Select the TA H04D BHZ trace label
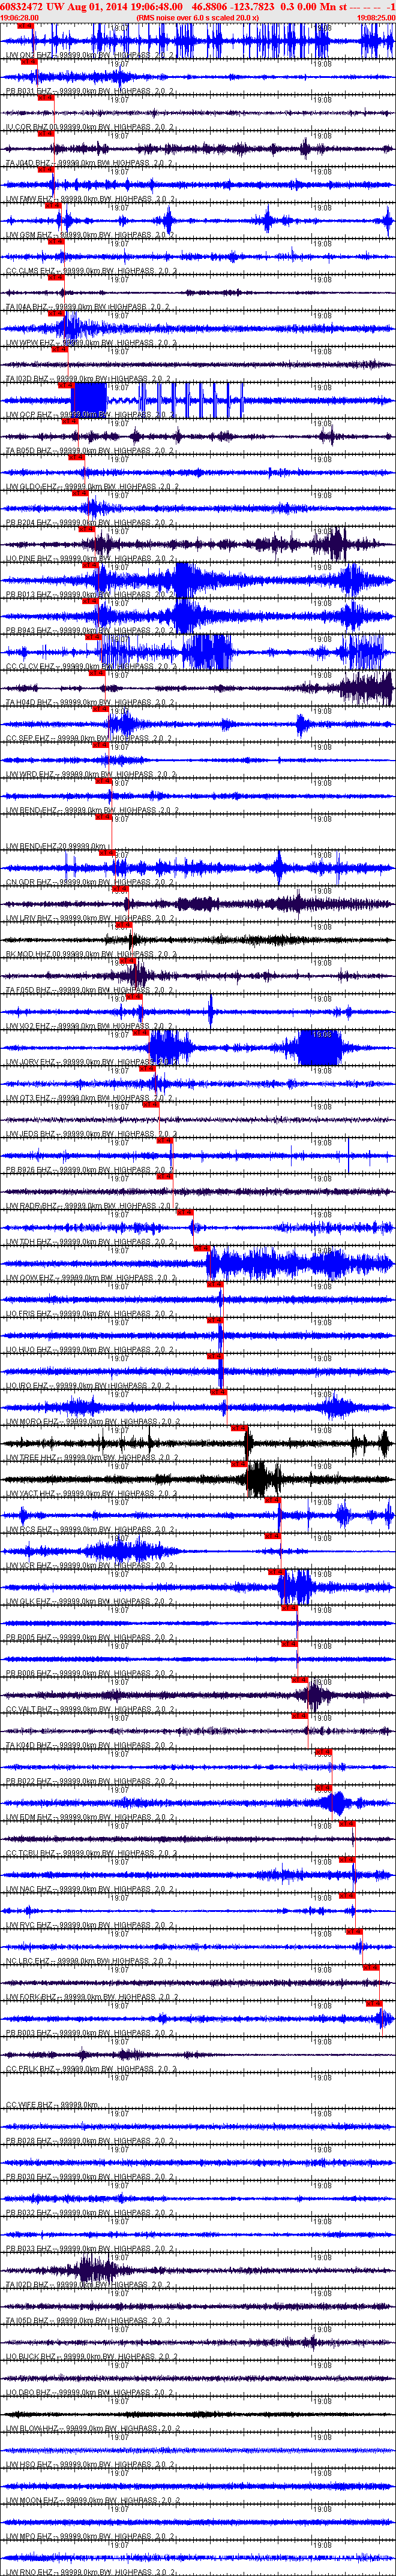396x2576 pixels. point(91,703)
